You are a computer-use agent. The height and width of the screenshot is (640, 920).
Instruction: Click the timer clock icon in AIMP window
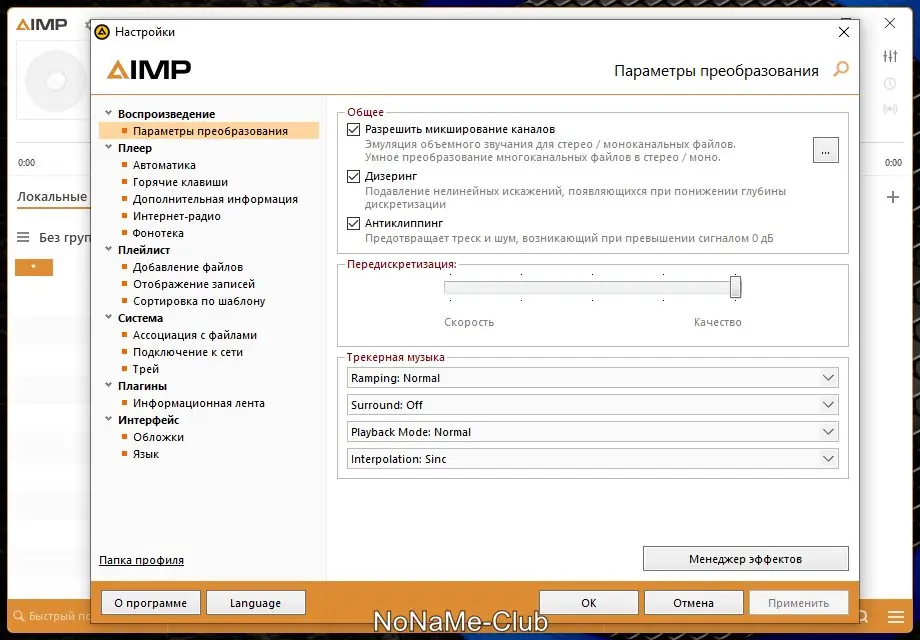(890, 84)
